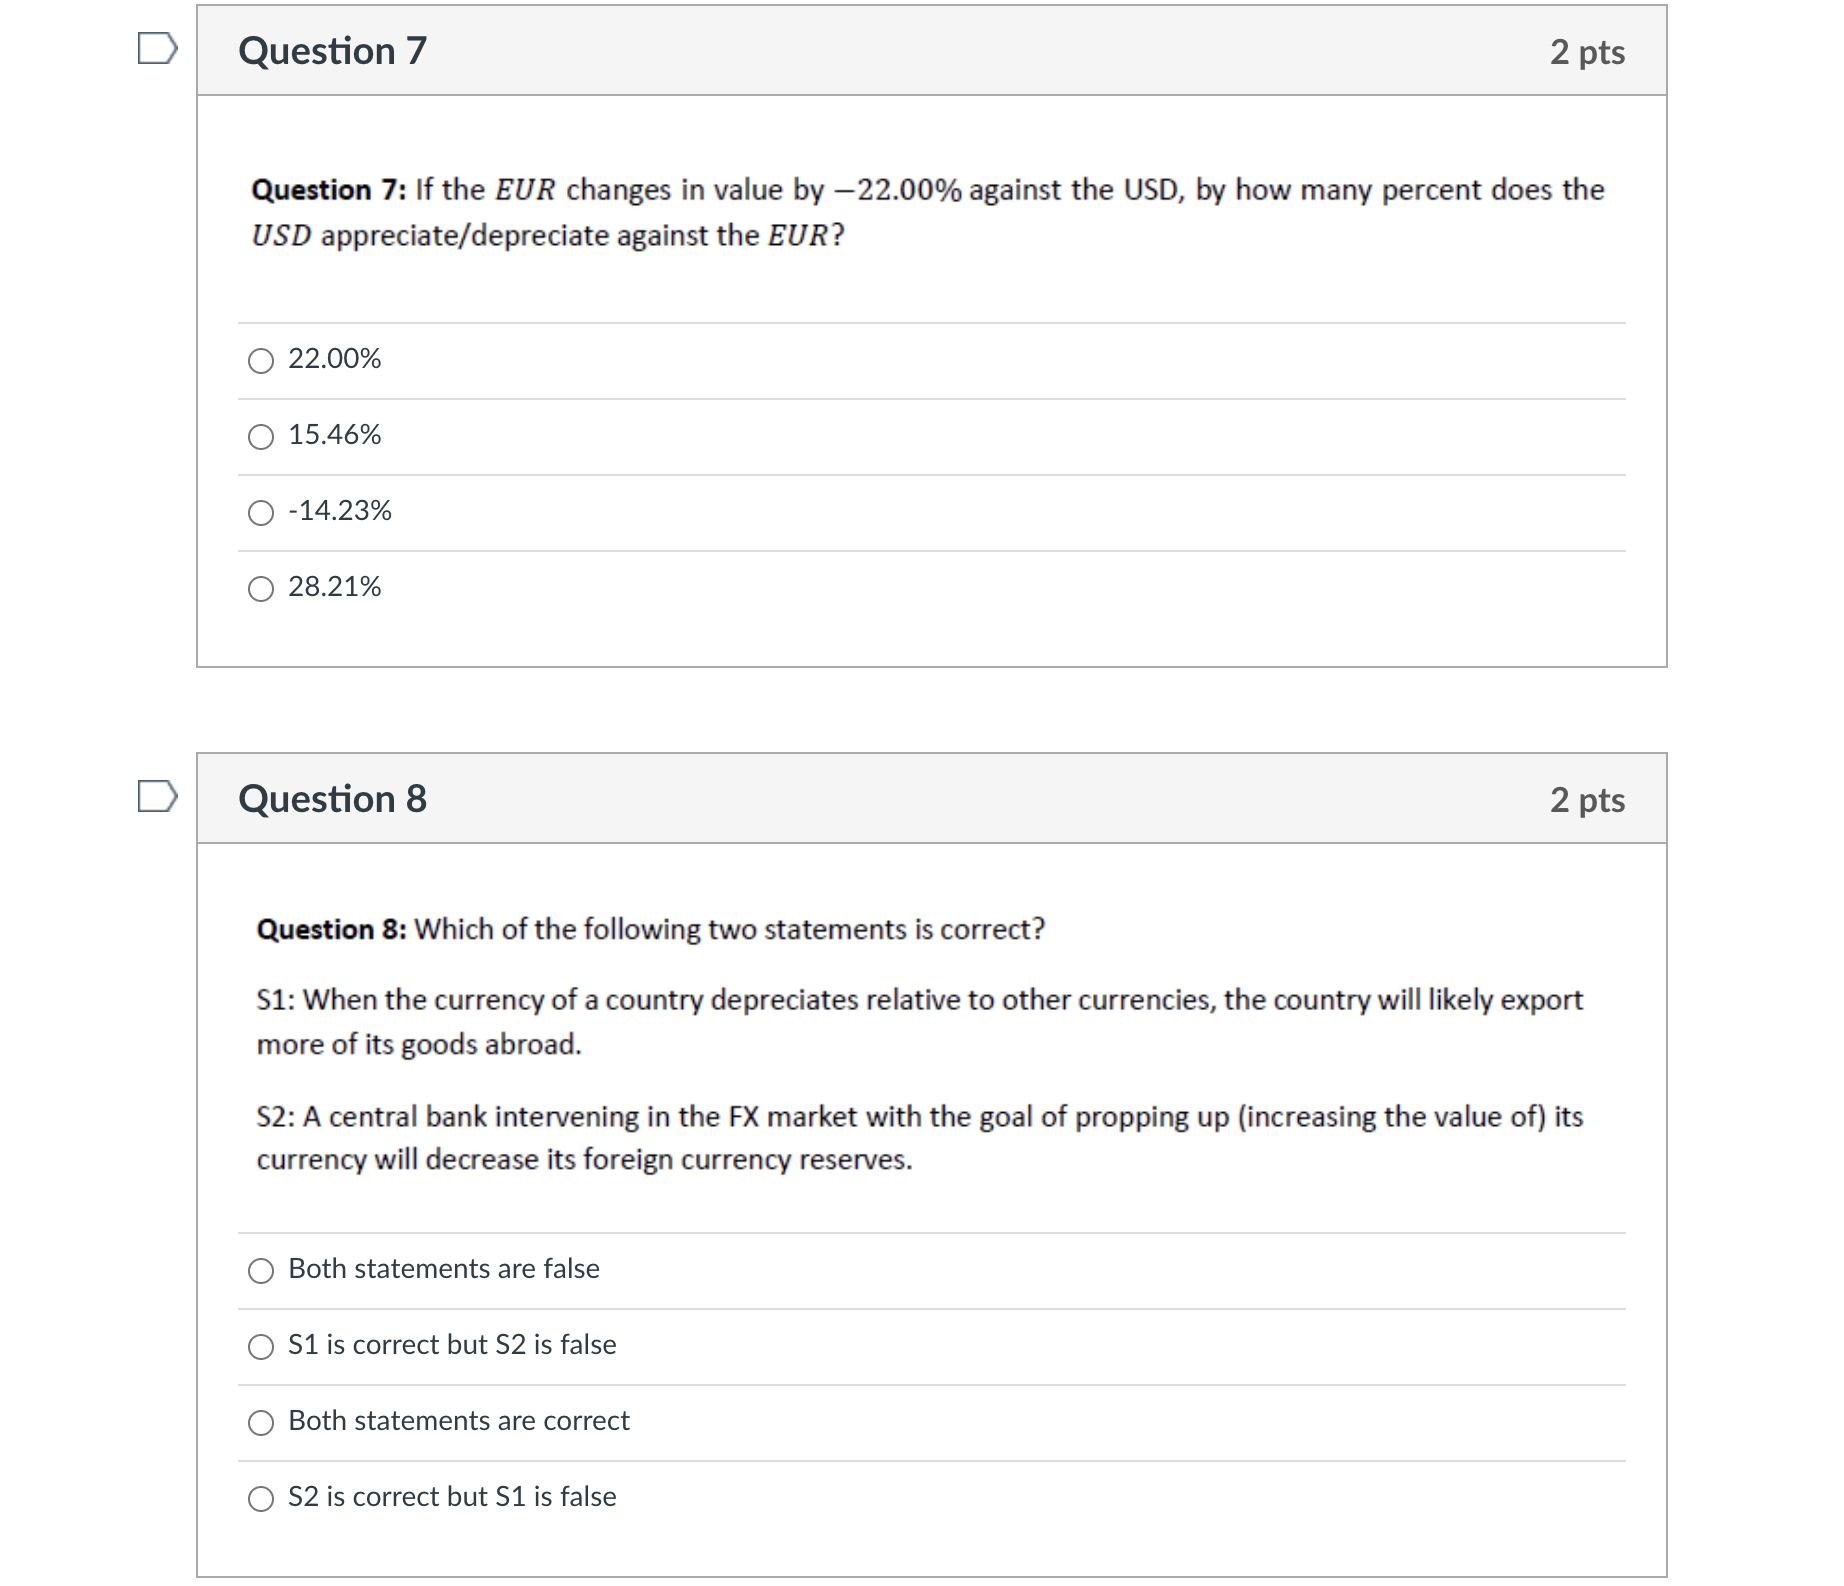
Task: Click the 'Both statements are correct' answer text
Action: pyautogui.click(x=457, y=1421)
